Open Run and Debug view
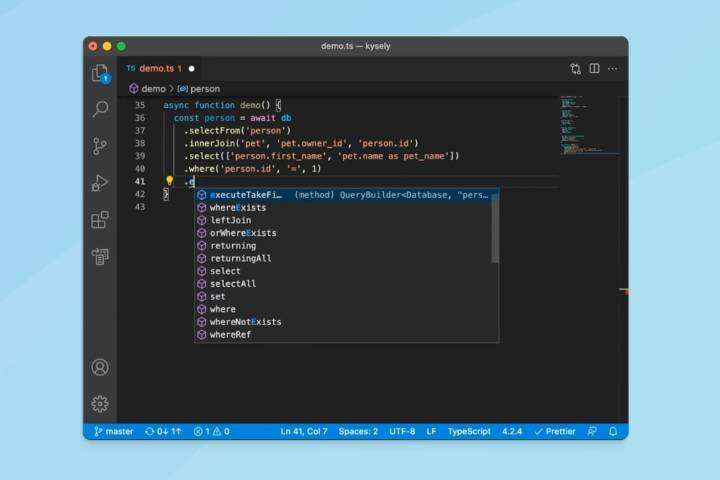The height and width of the screenshot is (480, 720). pyautogui.click(x=100, y=183)
